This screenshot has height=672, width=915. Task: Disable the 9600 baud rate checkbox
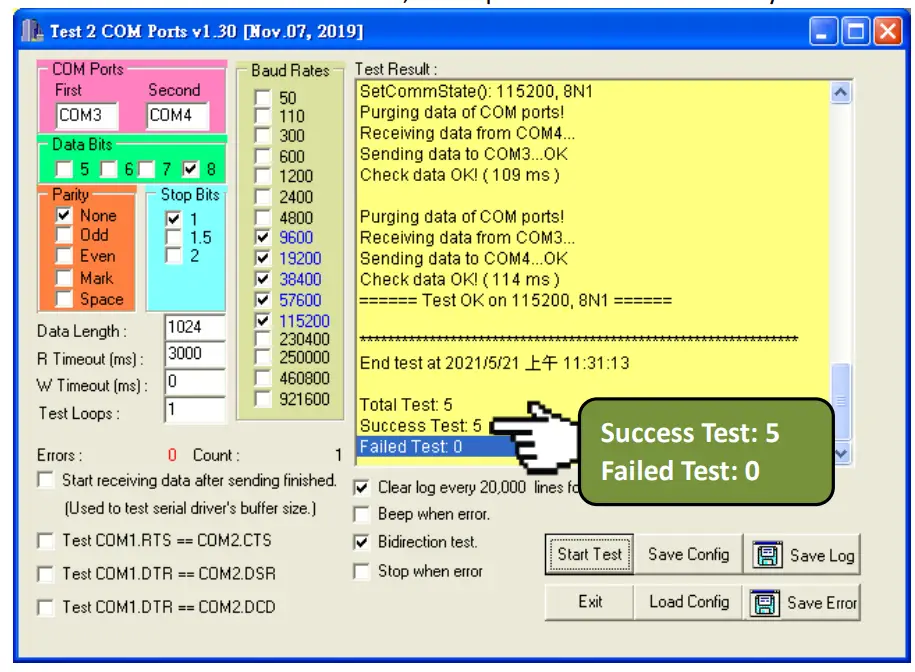[x=263, y=237]
